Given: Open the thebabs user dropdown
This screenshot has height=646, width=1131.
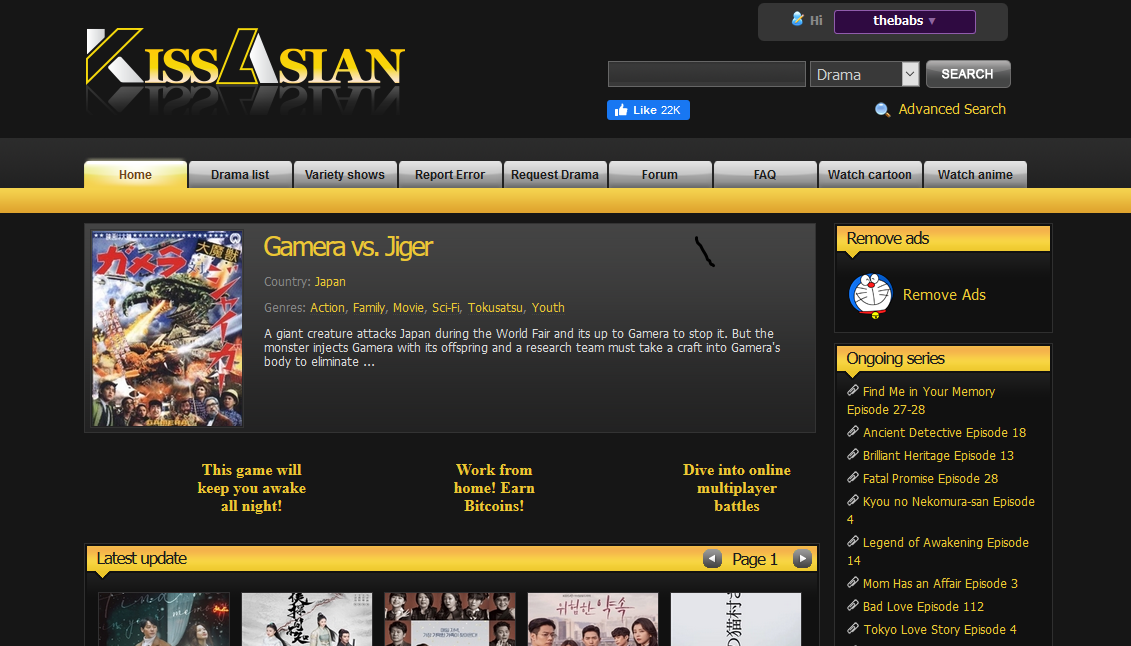Looking at the screenshot, I should (x=905, y=21).
